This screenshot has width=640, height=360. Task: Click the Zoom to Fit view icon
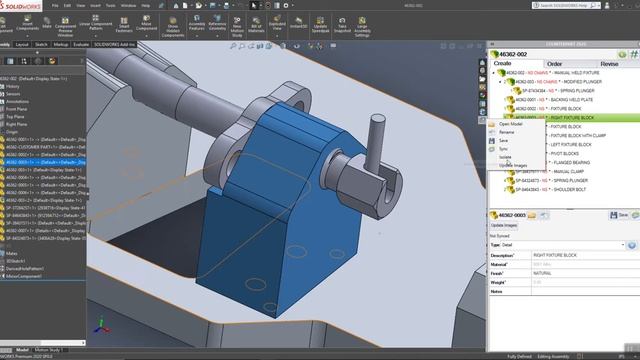coord(233,46)
